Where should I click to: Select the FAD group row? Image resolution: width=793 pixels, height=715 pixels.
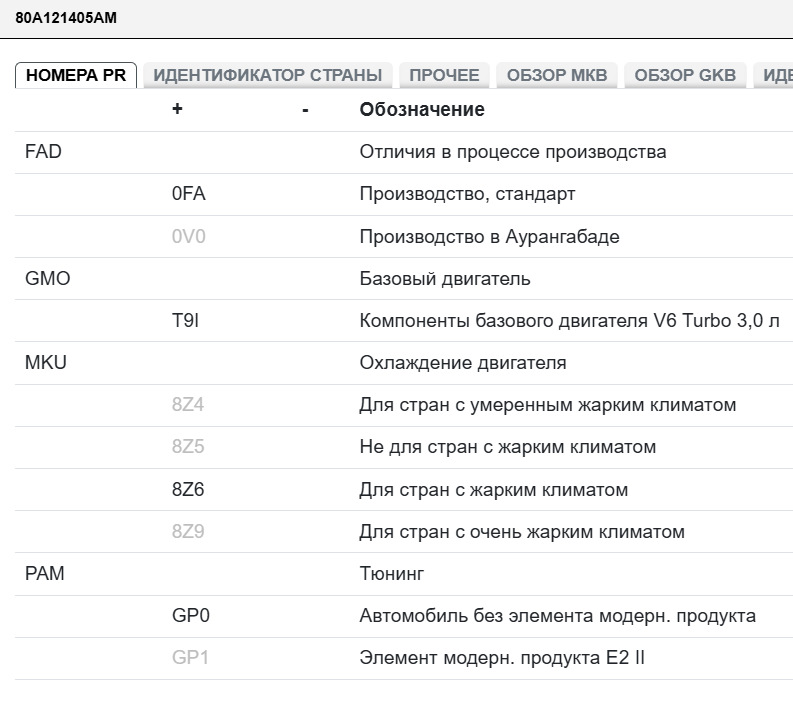tap(43, 152)
